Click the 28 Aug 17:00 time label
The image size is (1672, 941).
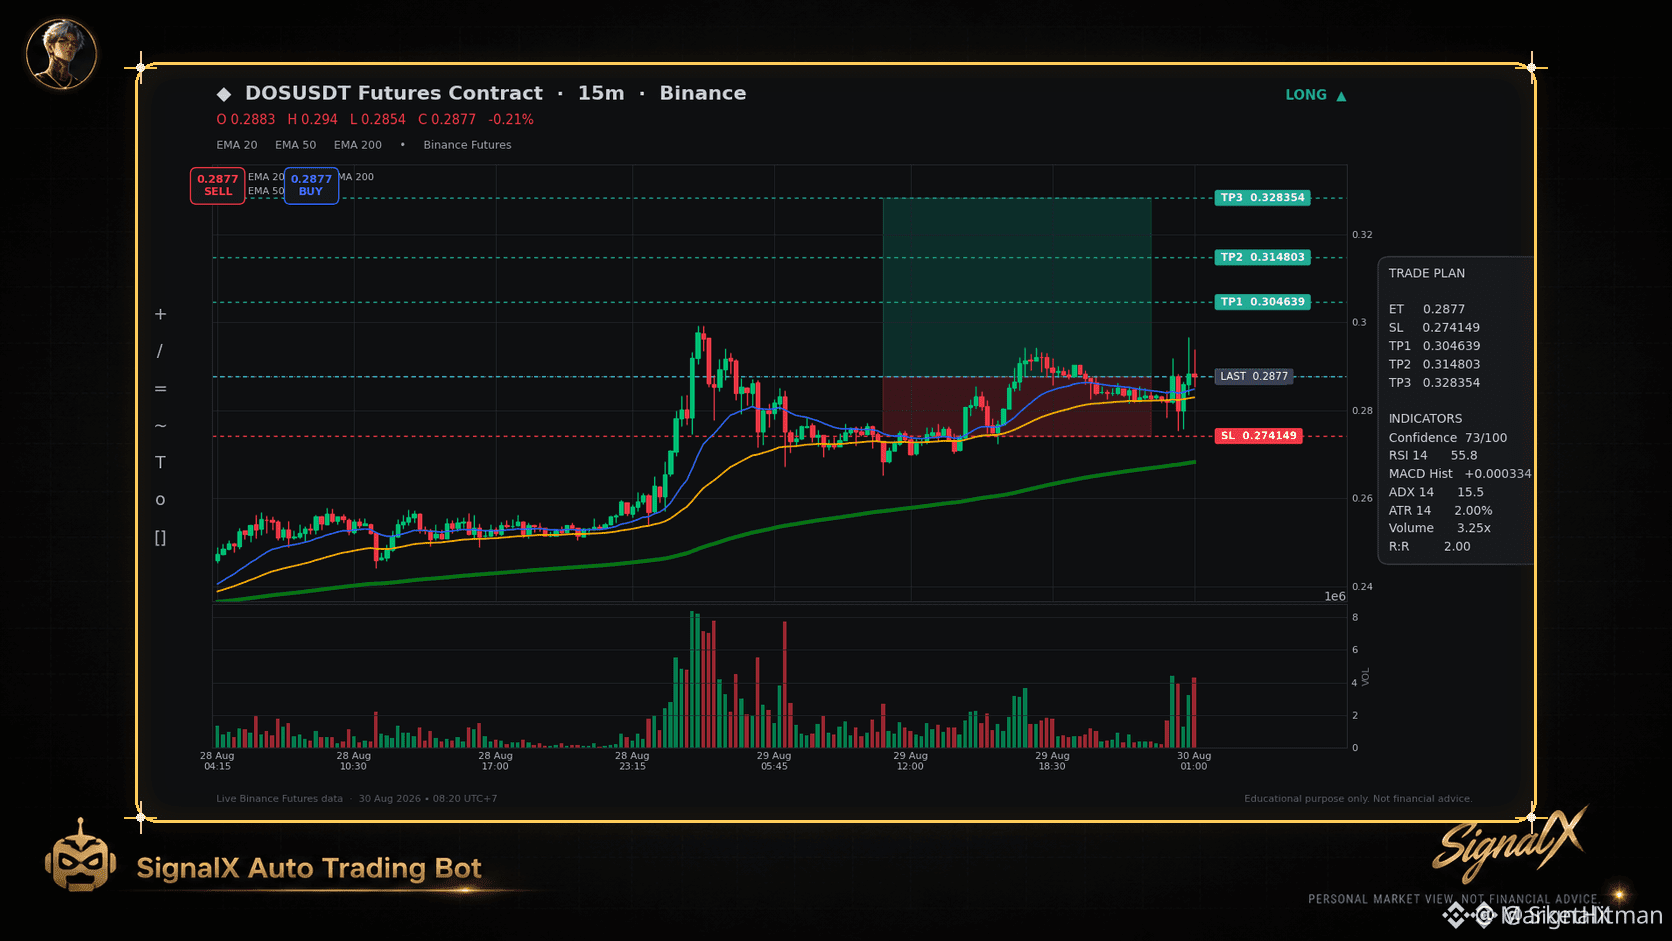click(x=495, y=761)
